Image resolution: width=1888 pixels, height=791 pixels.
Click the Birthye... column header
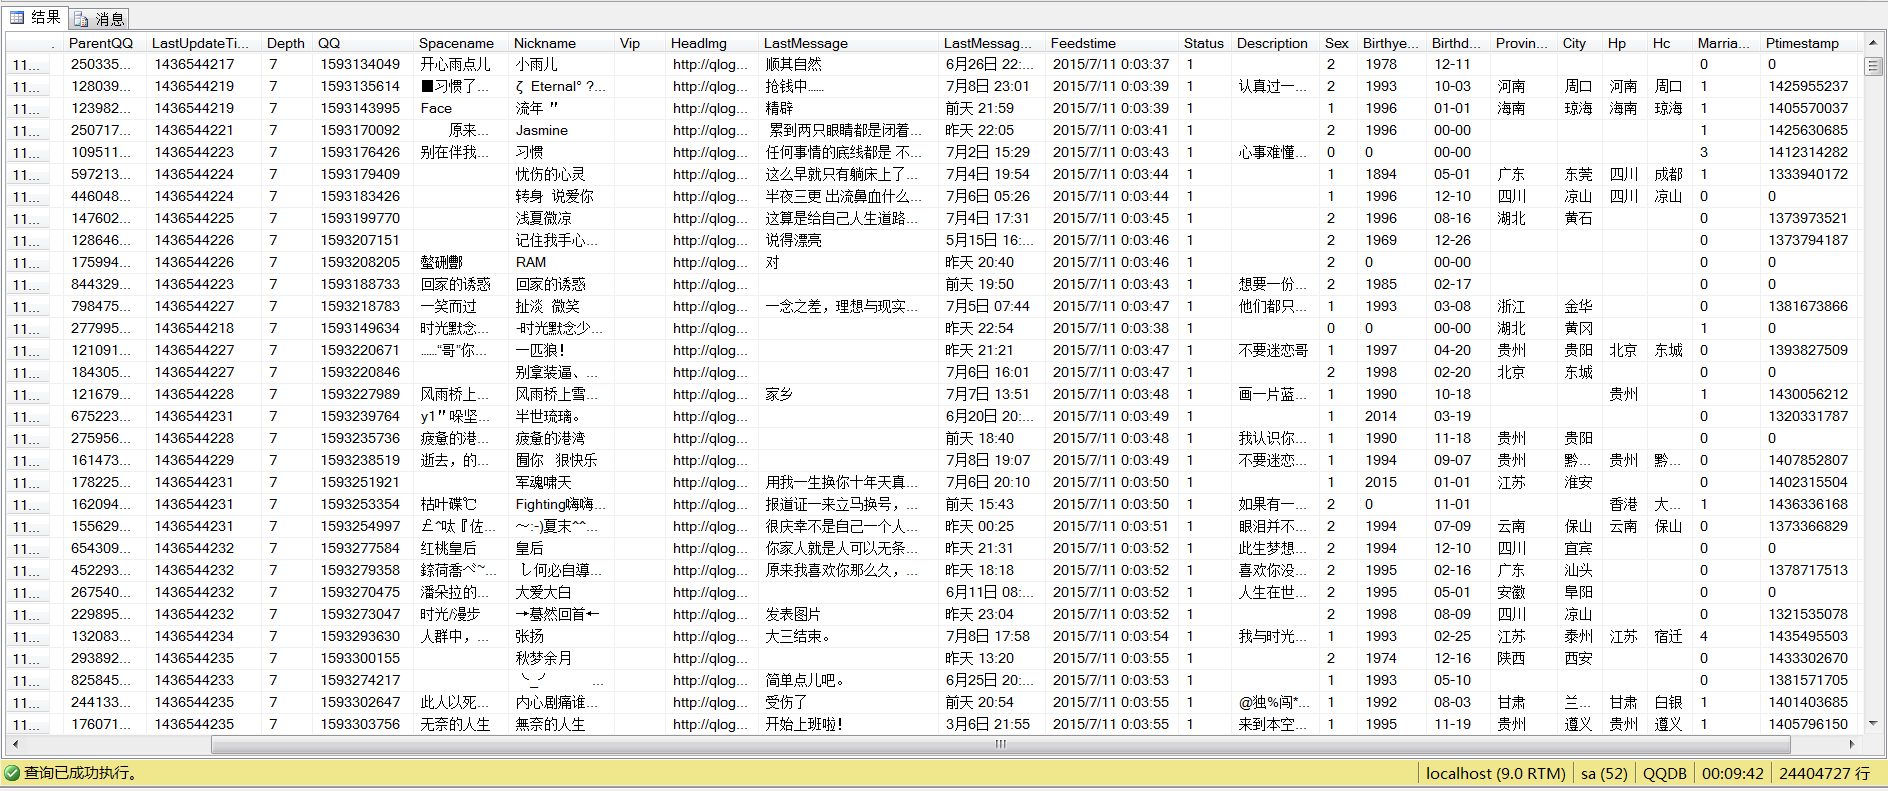pos(1391,43)
